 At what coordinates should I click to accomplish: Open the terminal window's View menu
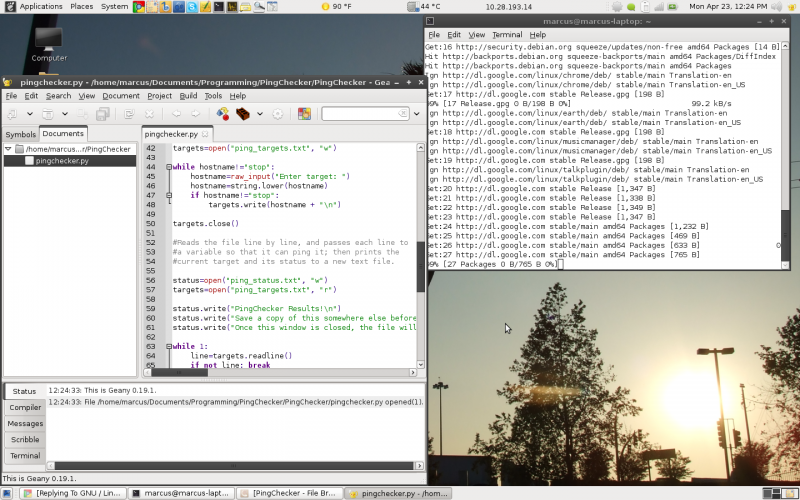pos(477,35)
